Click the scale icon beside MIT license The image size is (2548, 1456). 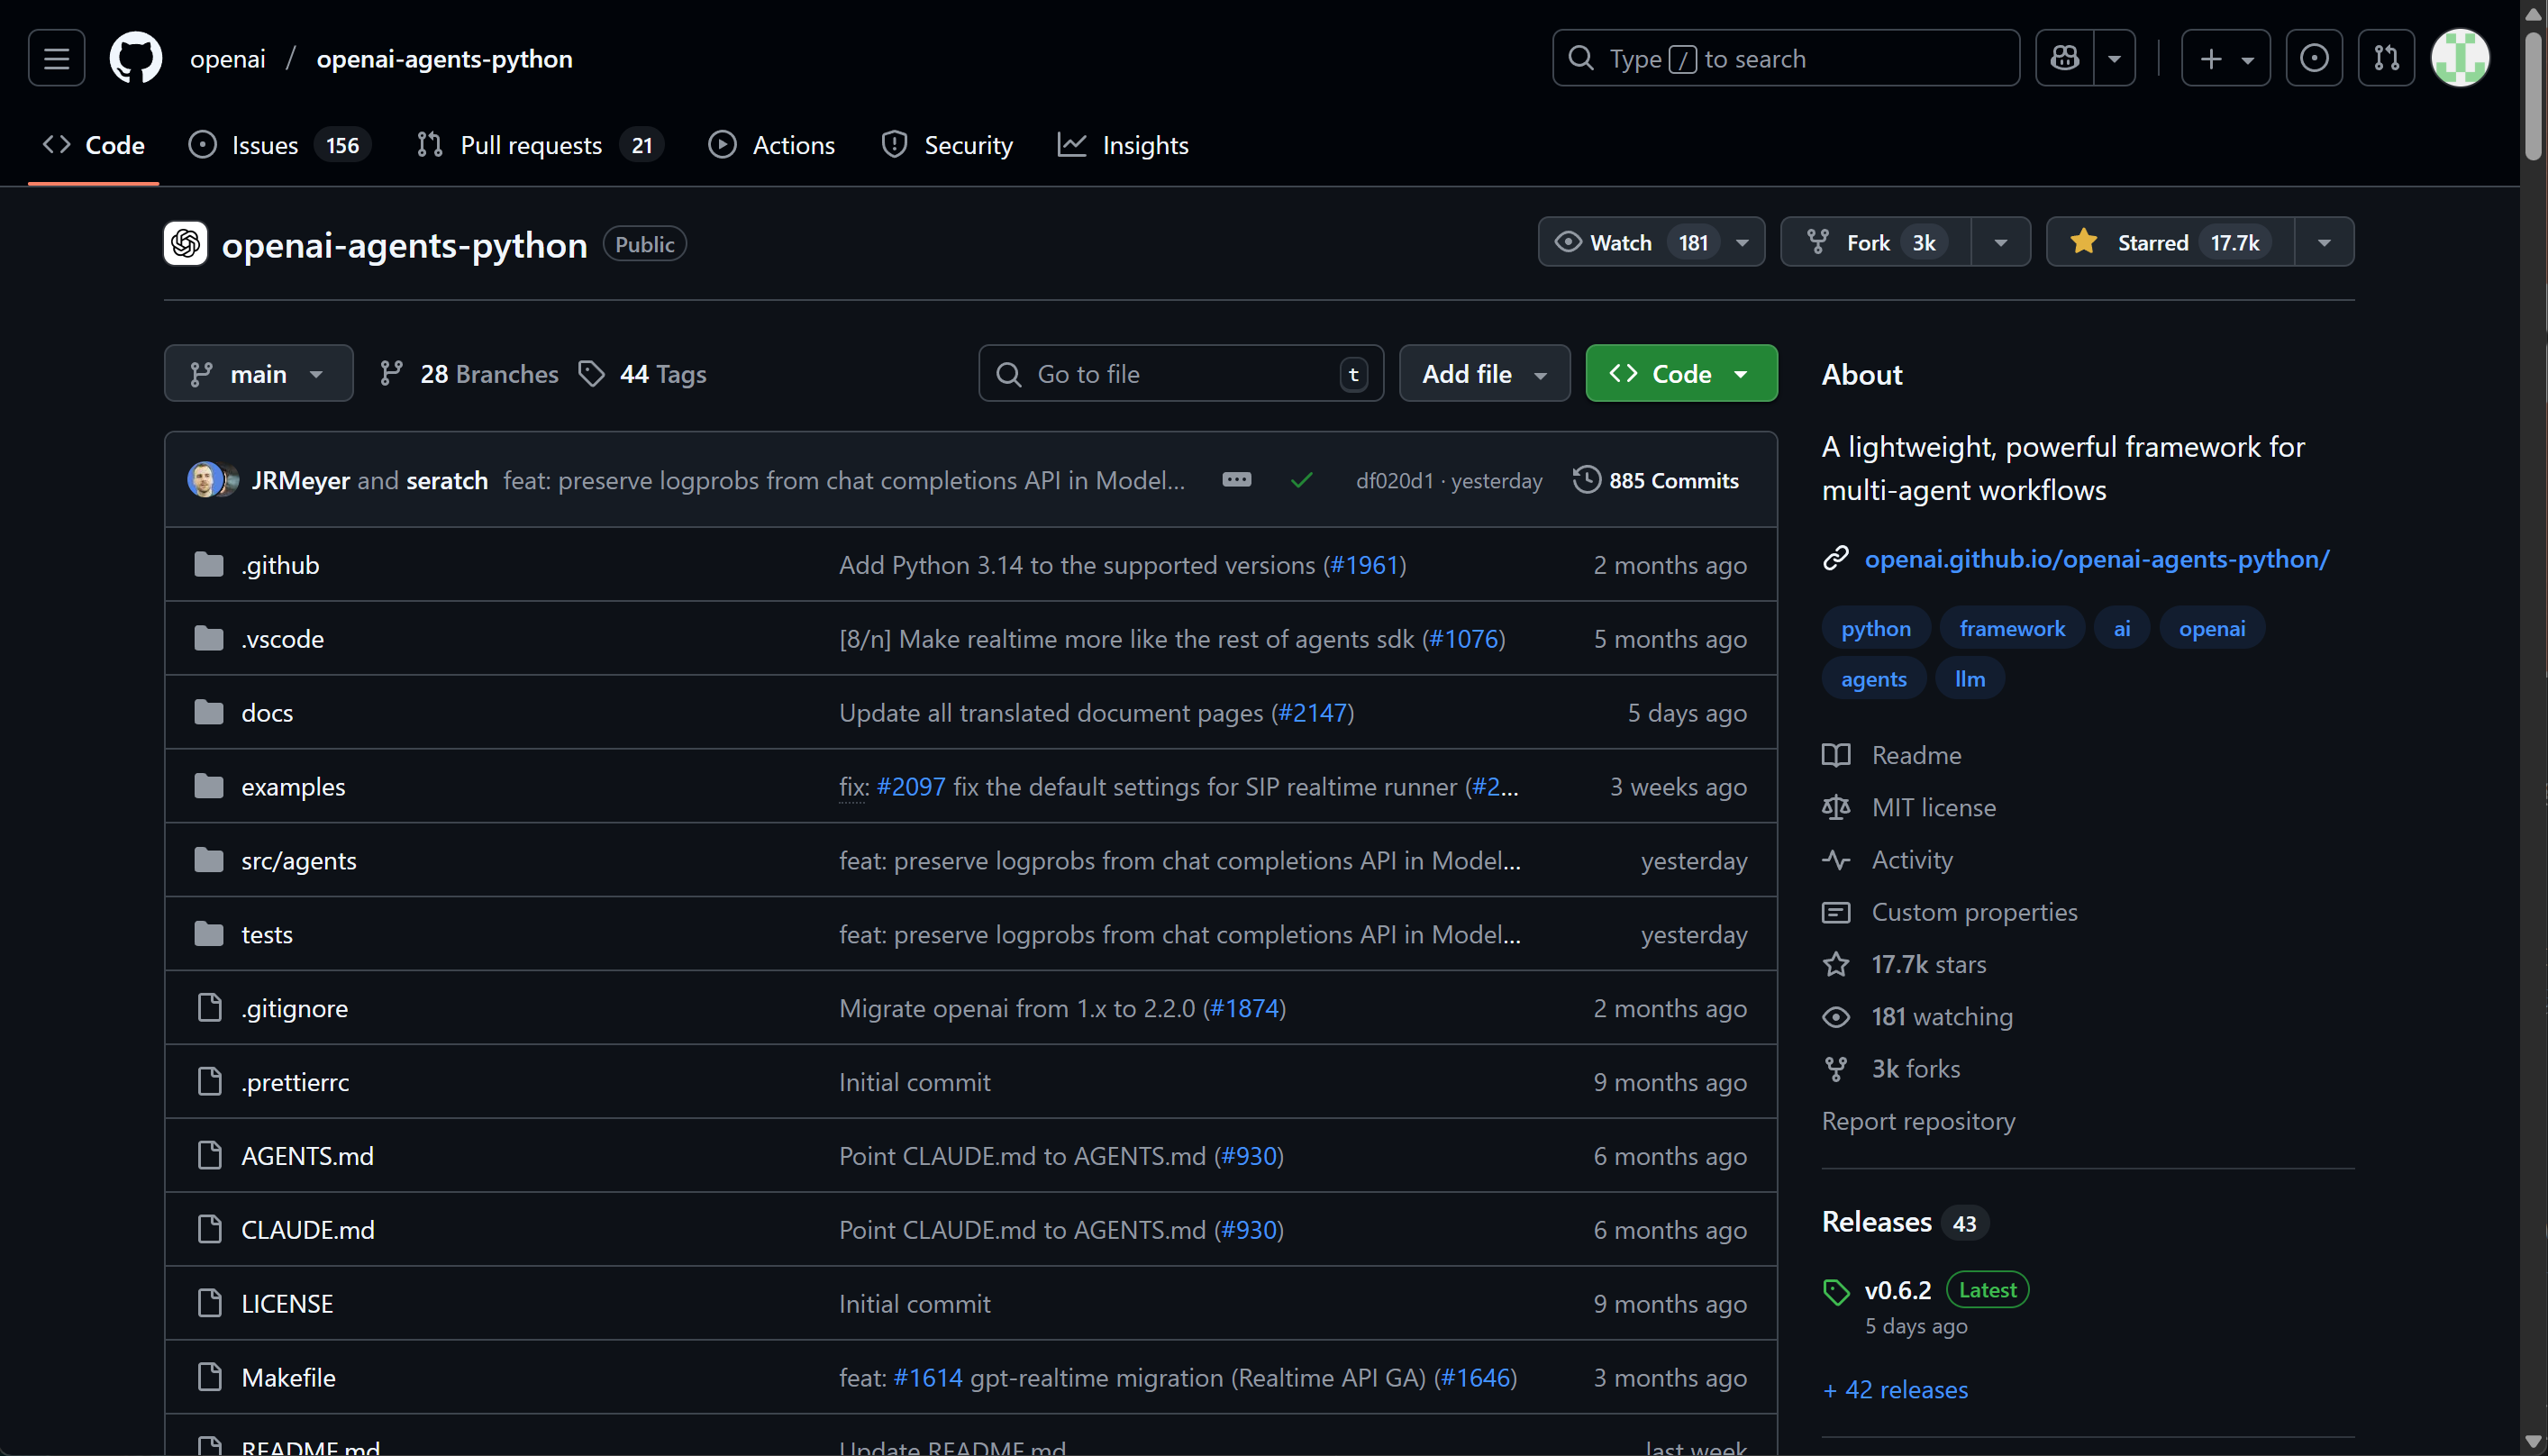(x=1836, y=807)
